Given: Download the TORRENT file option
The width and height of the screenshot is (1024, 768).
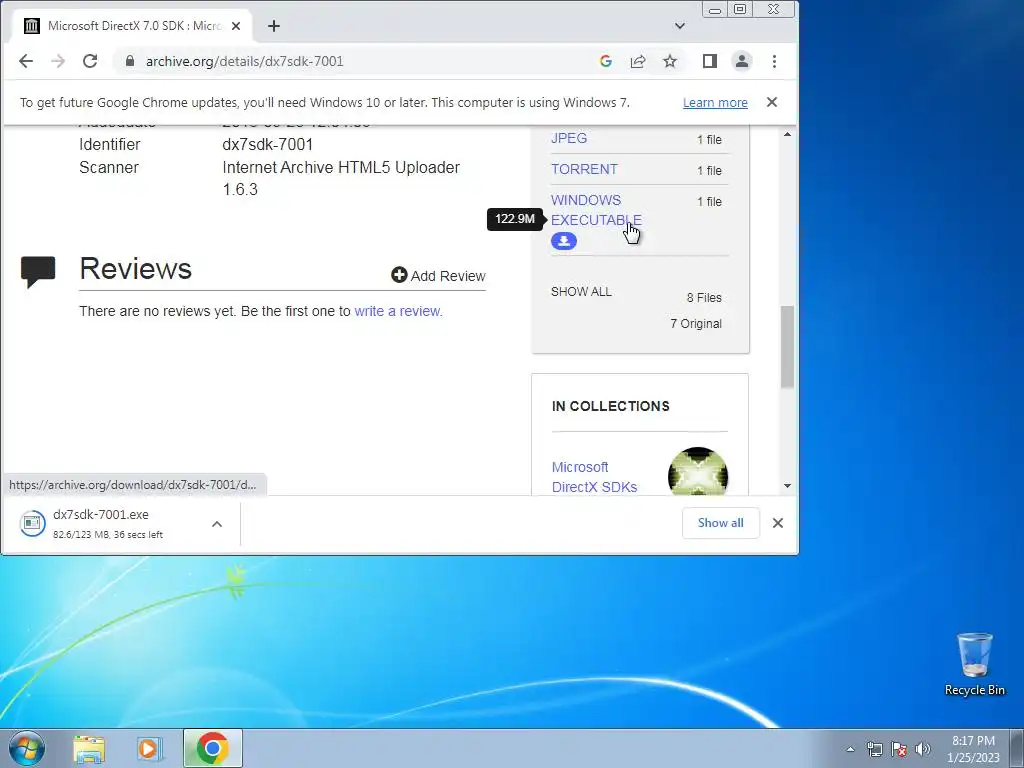Looking at the screenshot, I should (x=584, y=169).
